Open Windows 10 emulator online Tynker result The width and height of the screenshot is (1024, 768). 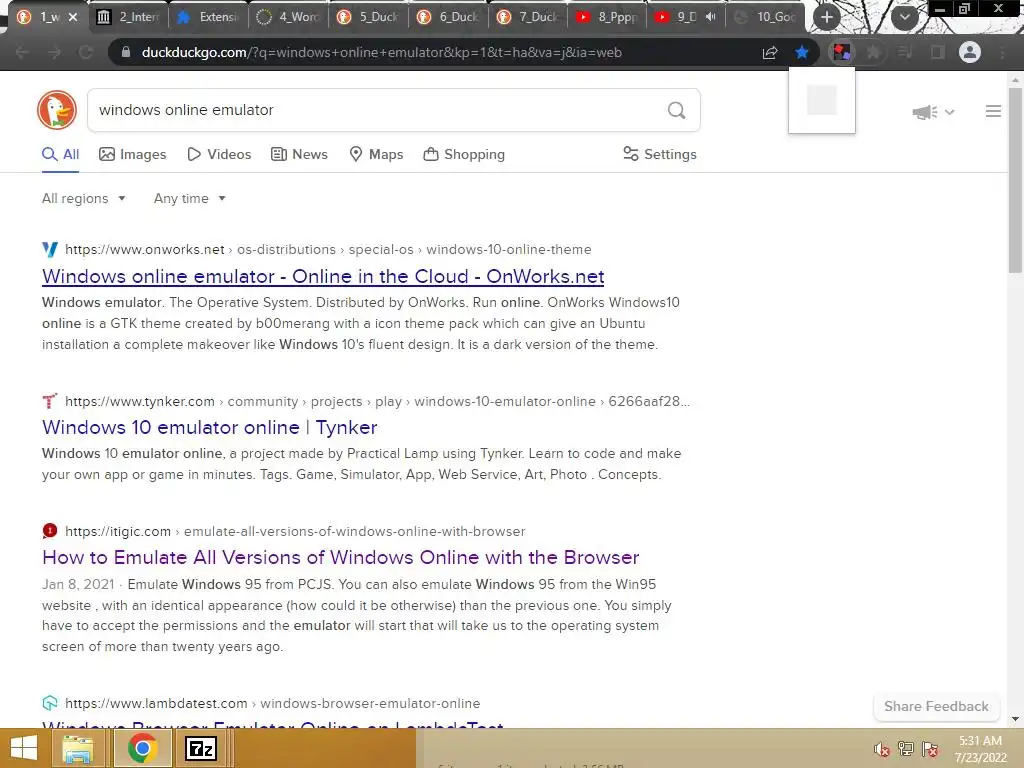(210, 427)
